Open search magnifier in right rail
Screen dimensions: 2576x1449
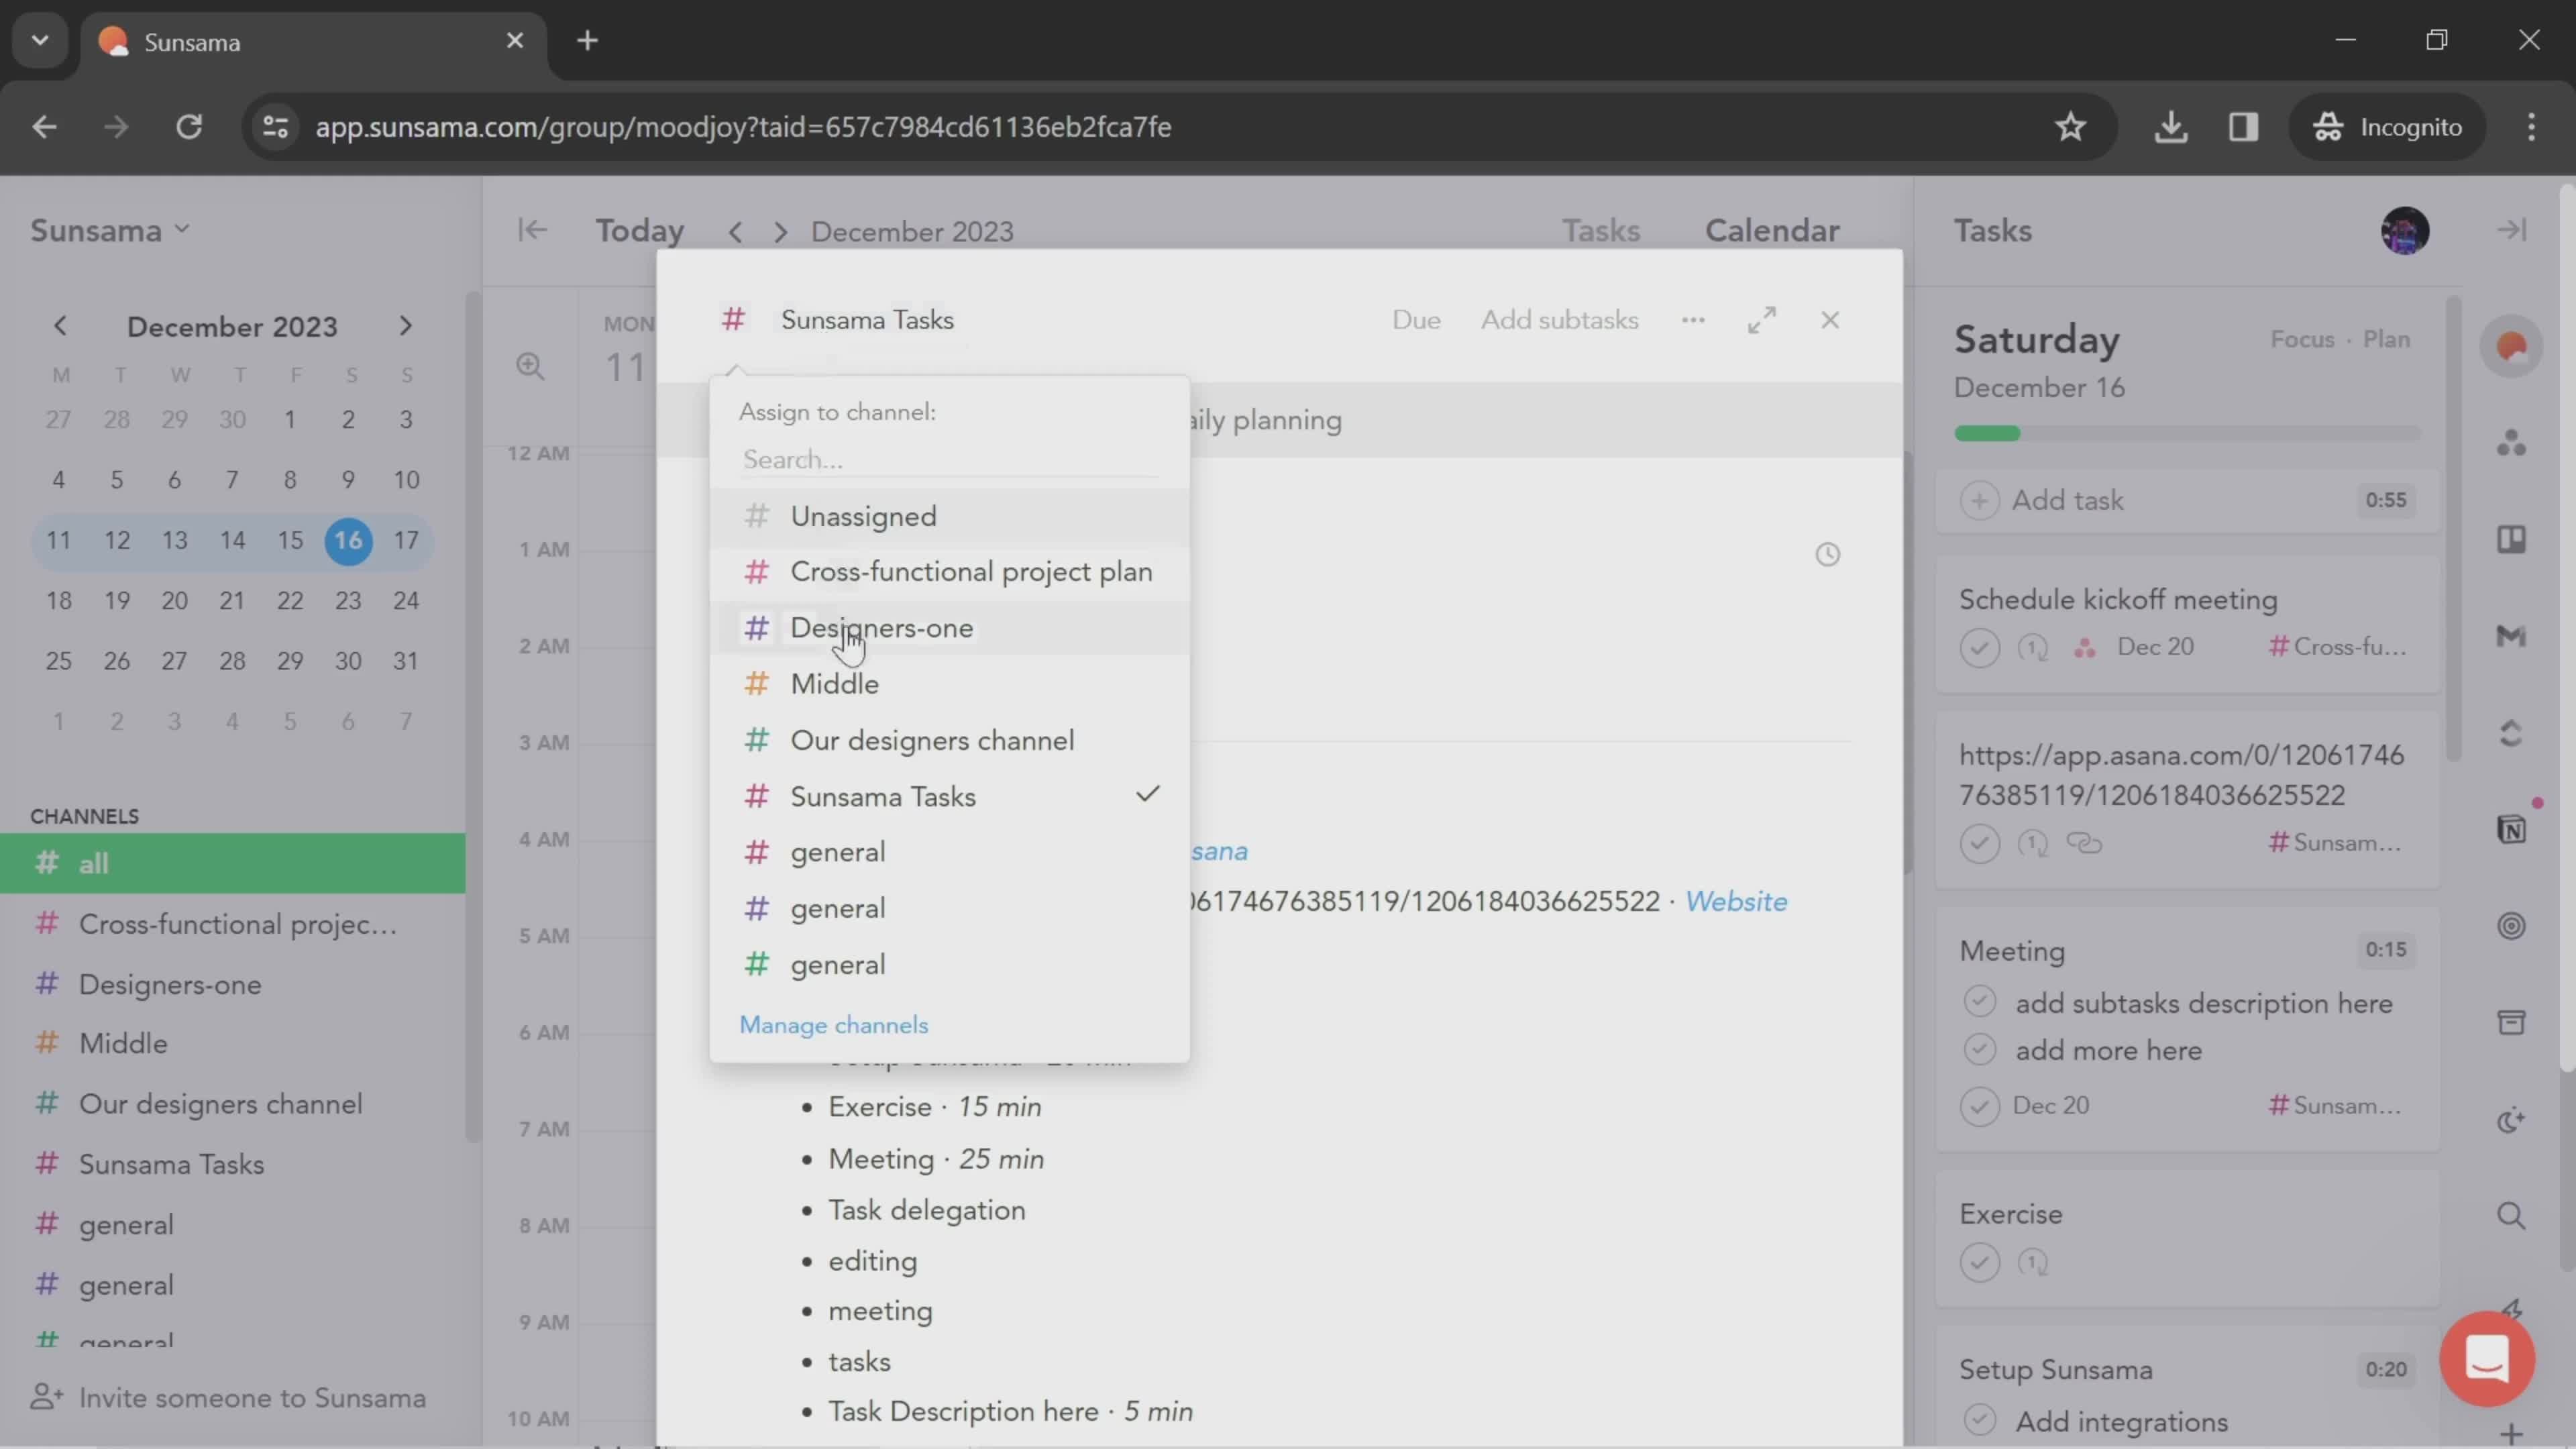[x=2511, y=1216]
